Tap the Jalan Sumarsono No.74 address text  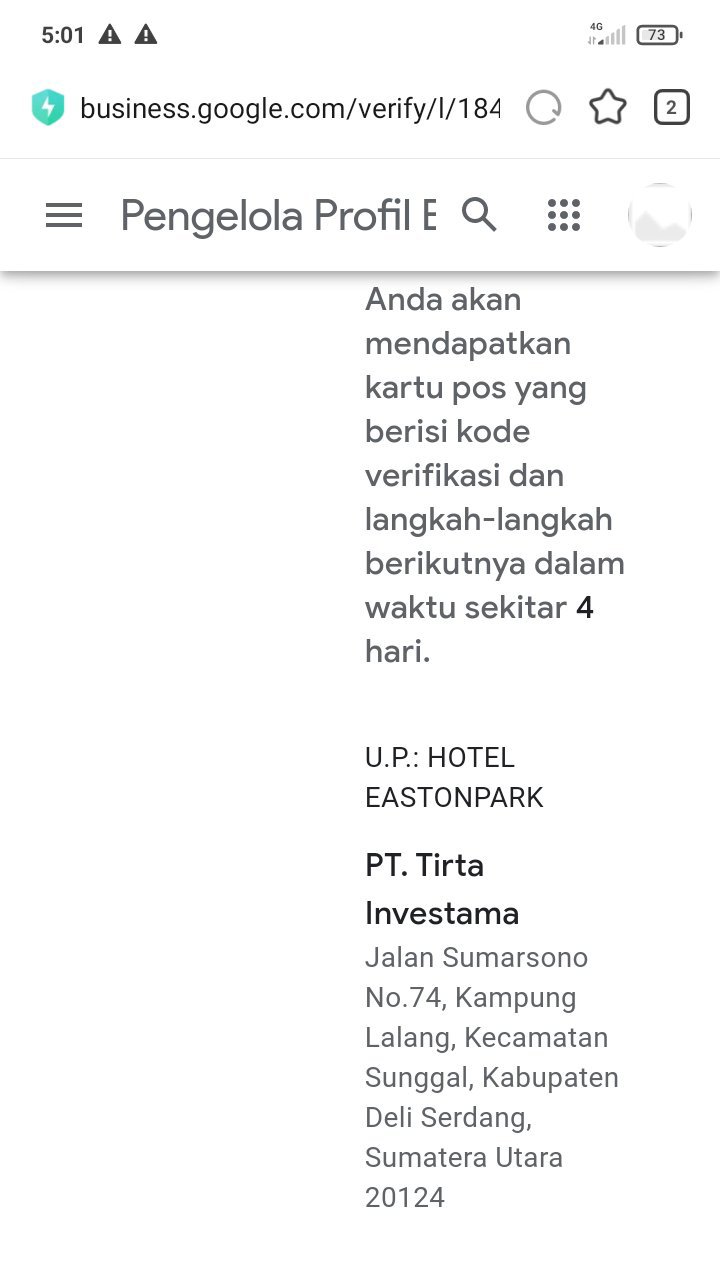pyautogui.click(x=491, y=1077)
